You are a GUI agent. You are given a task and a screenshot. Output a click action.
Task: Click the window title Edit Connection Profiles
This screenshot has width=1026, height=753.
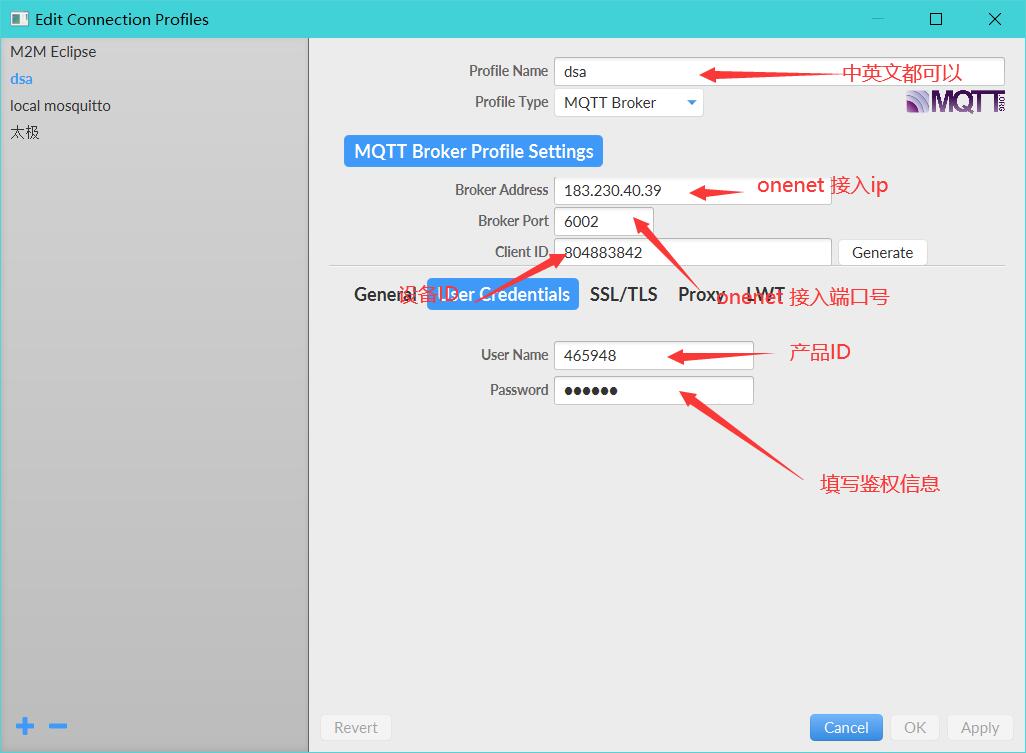click(x=122, y=20)
